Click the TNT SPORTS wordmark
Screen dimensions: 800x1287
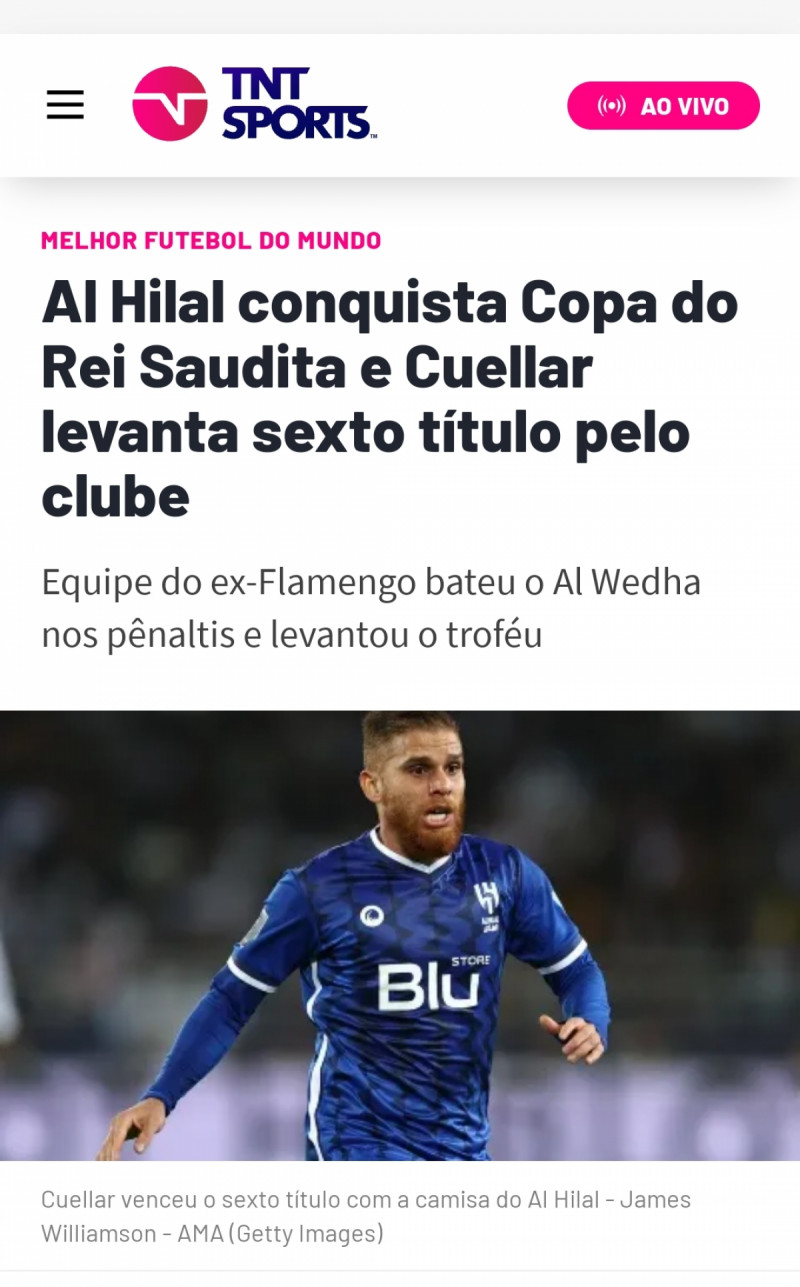tap(297, 104)
